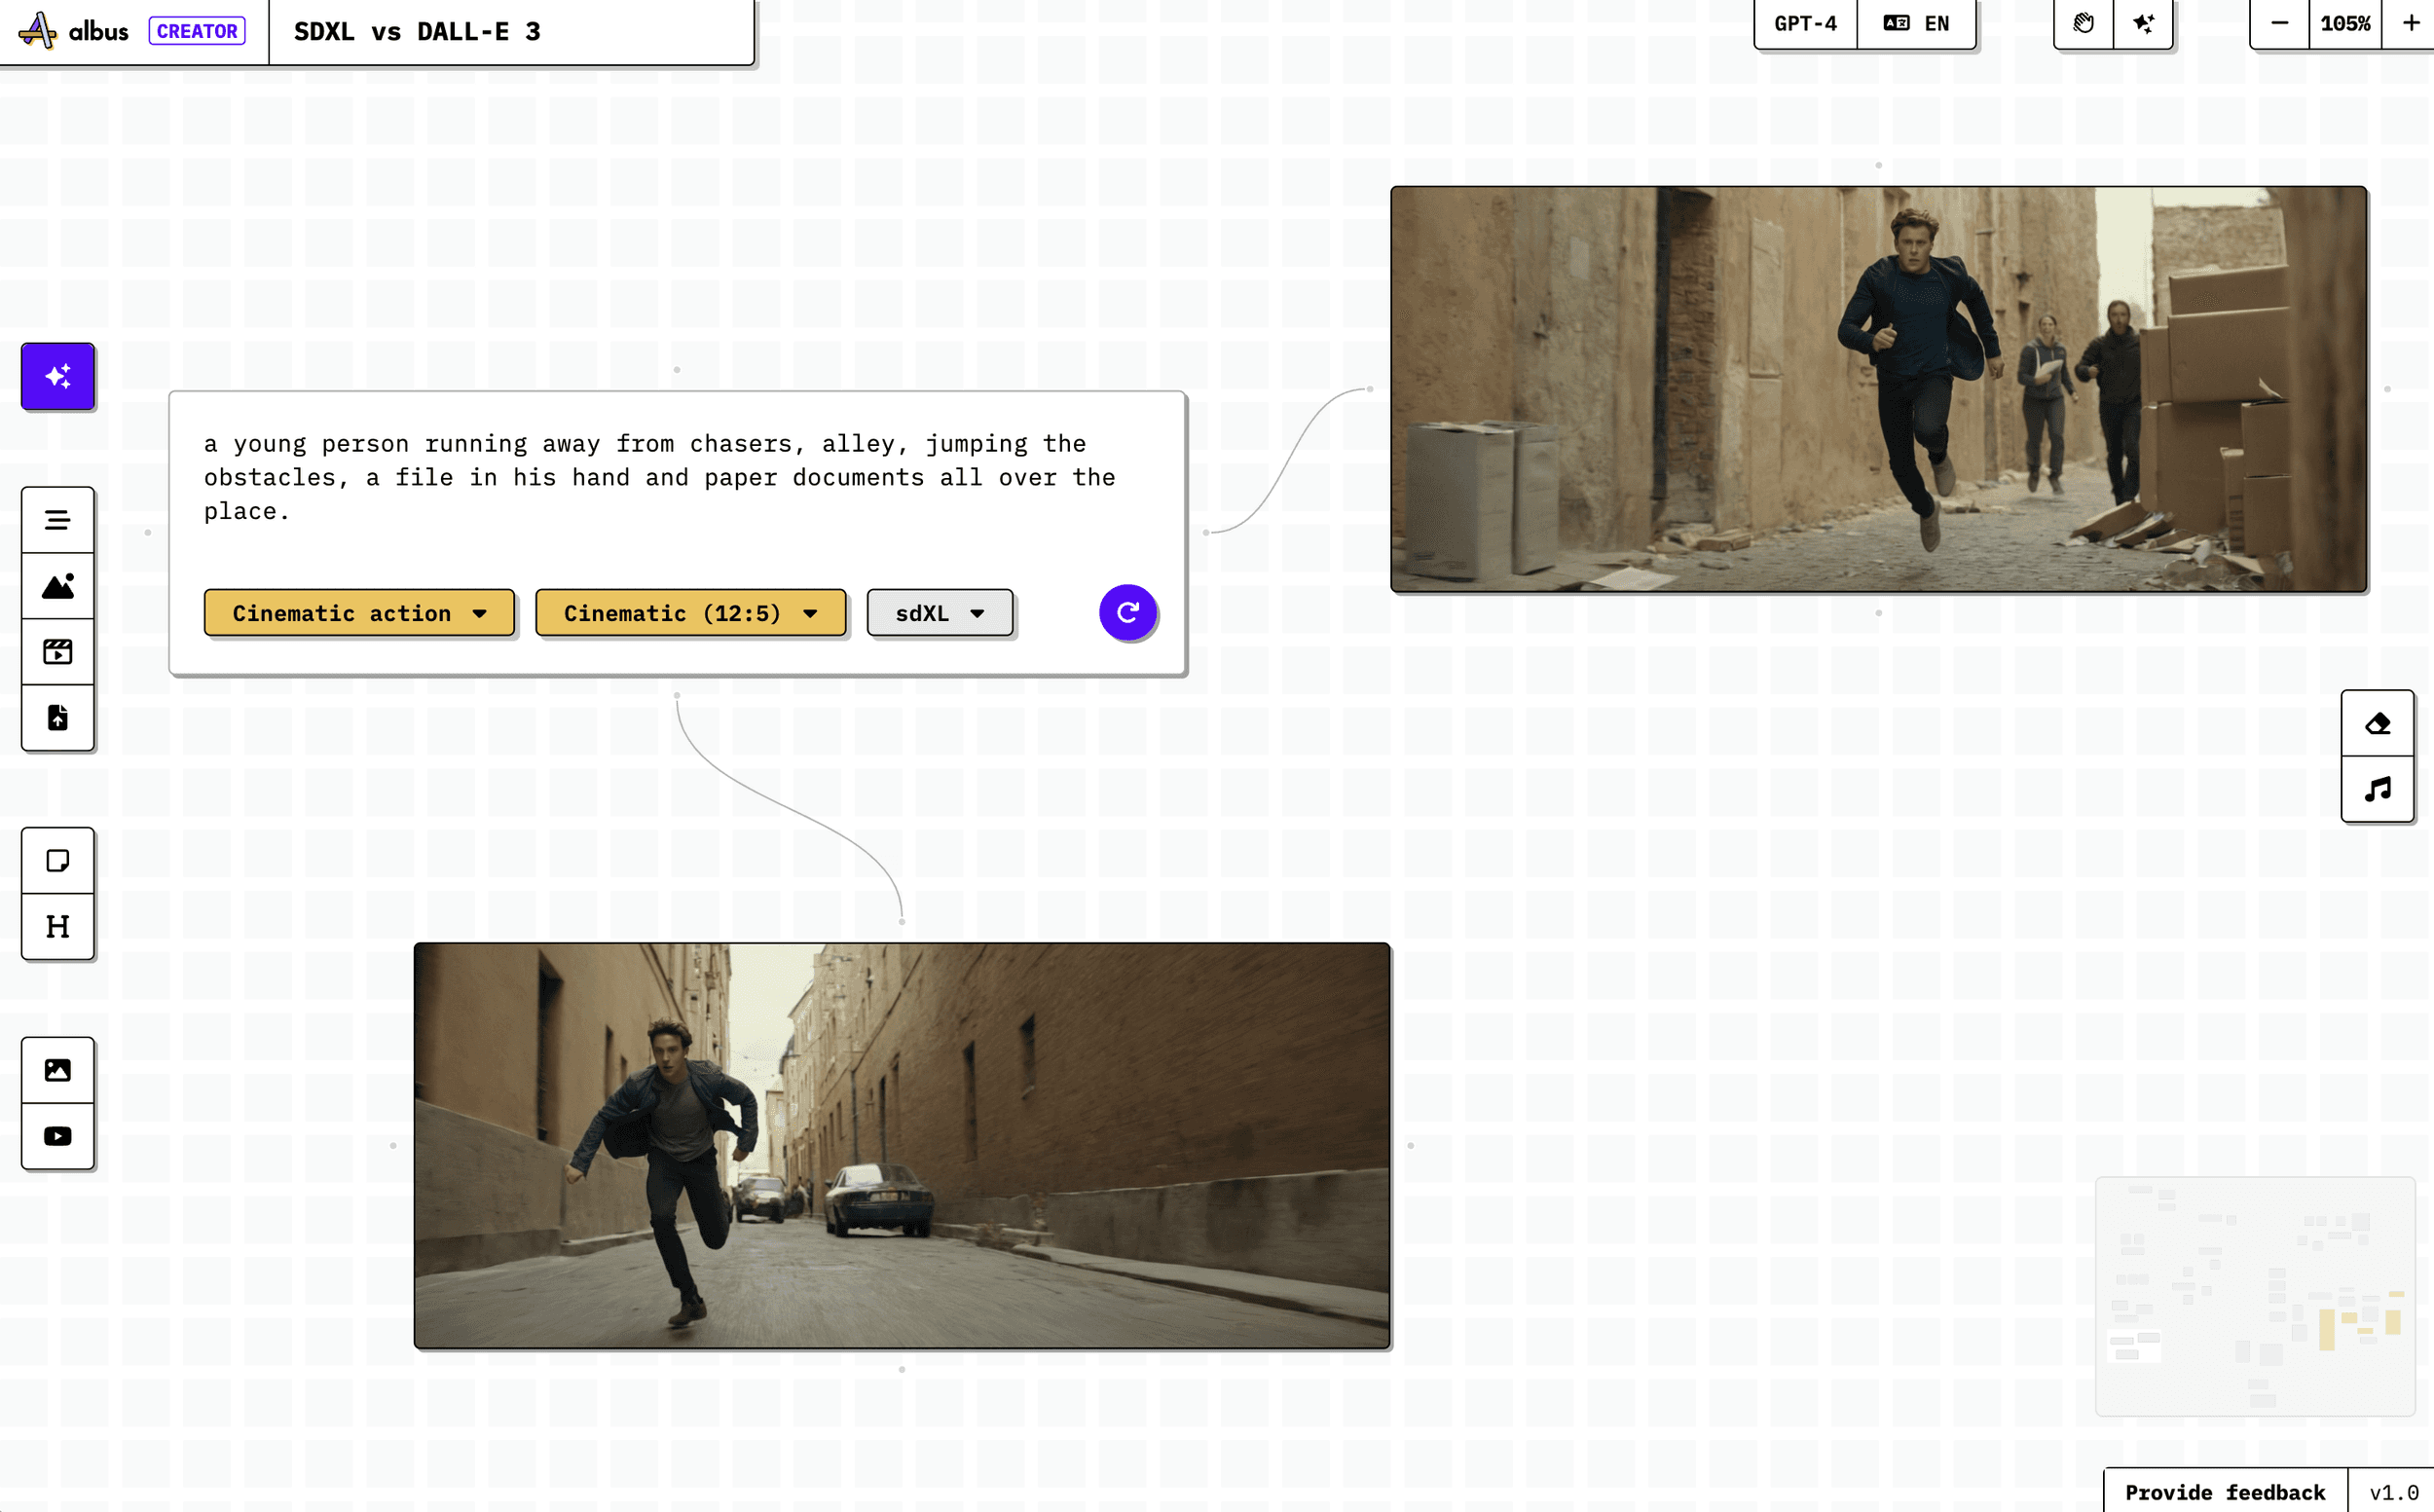The height and width of the screenshot is (1512, 2434).
Task: Select the text lines tool in sidebar
Action: [58, 520]
